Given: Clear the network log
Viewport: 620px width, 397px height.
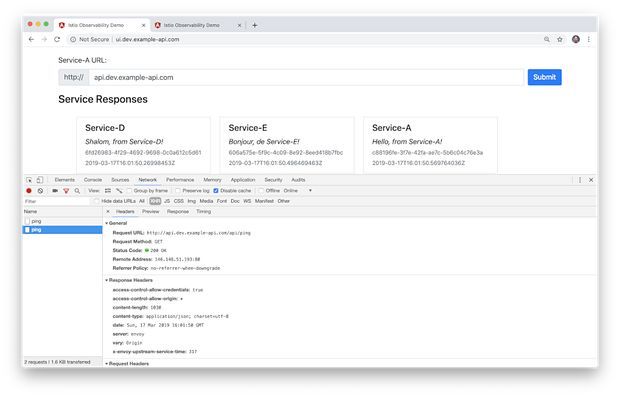Looking at the screenshot, I should click(x=40, y=191).
